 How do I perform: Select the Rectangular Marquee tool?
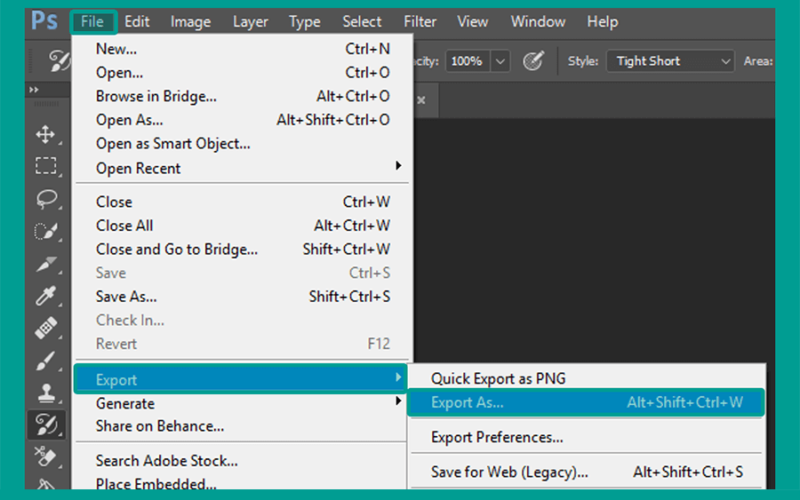coord(45,166)
